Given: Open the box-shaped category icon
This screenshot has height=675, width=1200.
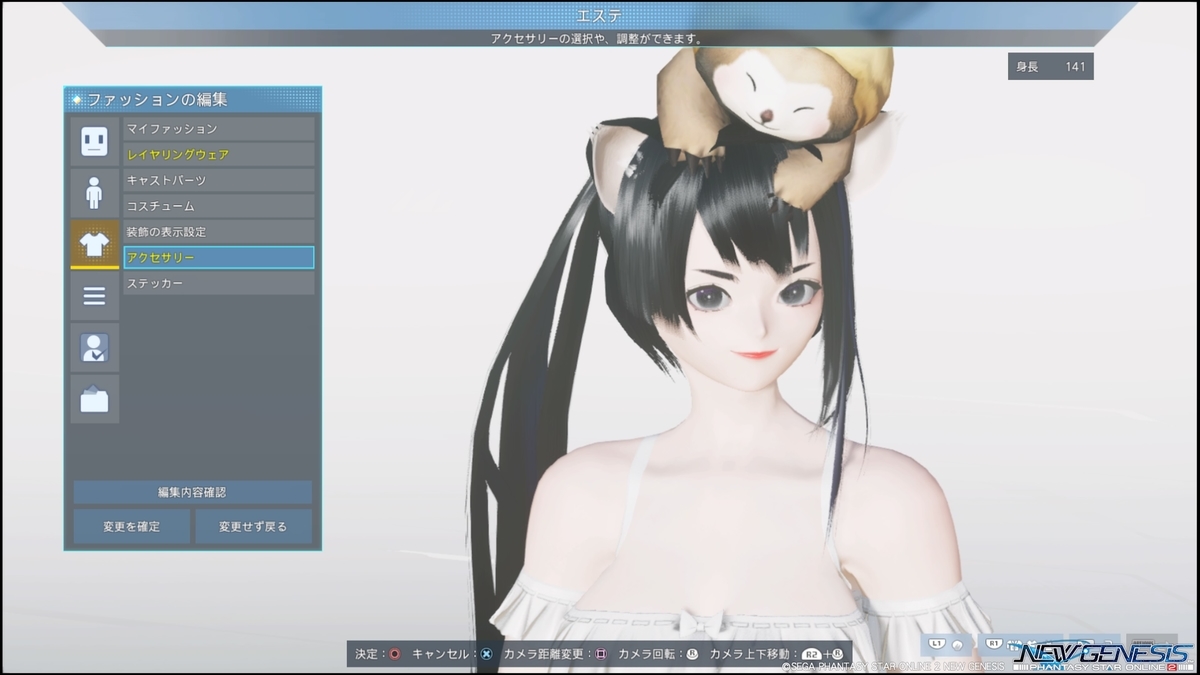Looking at the screenshot, I should coord(94,399).
